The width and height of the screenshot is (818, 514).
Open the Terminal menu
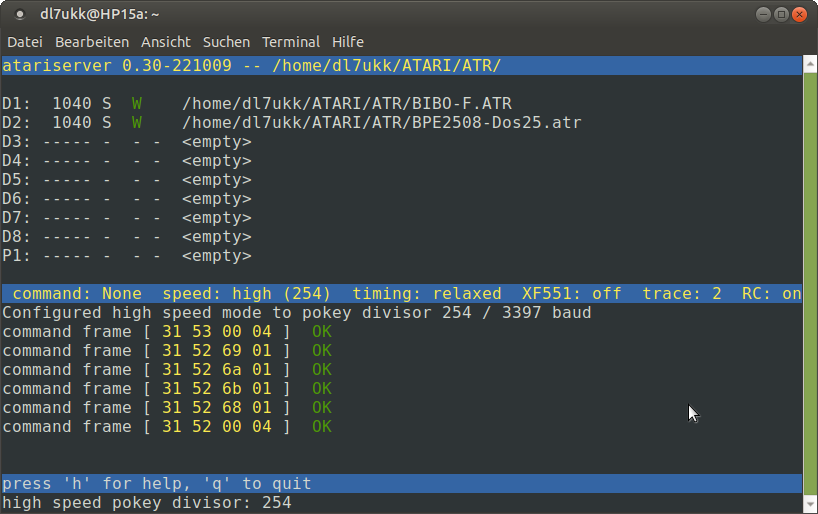point(291,42)
